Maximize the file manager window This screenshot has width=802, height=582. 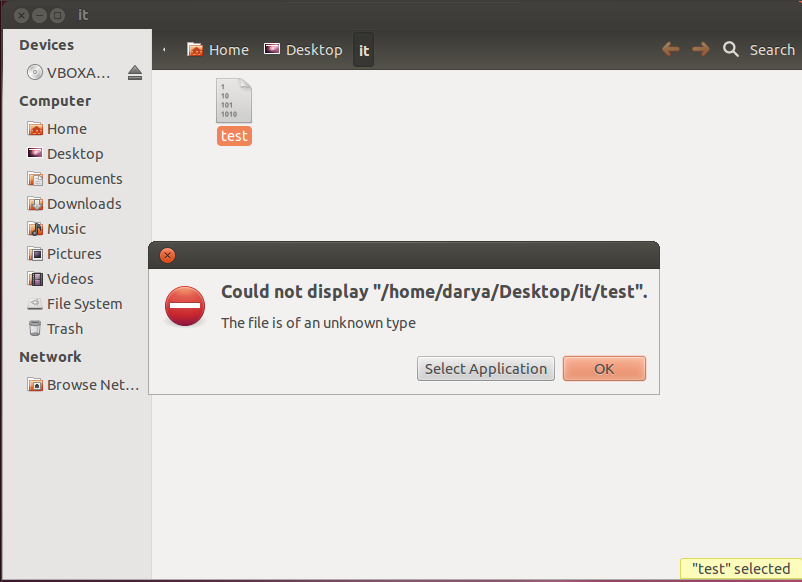[58, 15]
